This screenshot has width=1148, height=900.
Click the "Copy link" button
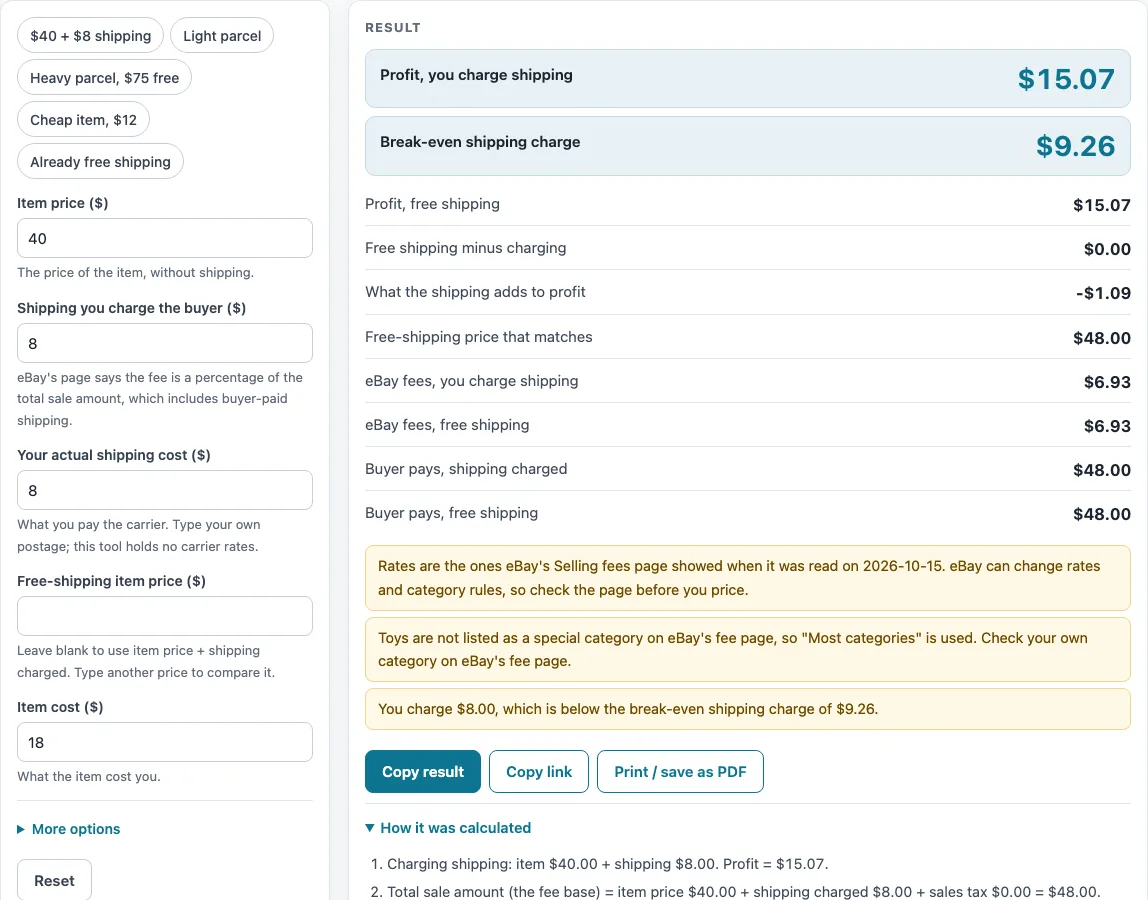pos(539,772)
